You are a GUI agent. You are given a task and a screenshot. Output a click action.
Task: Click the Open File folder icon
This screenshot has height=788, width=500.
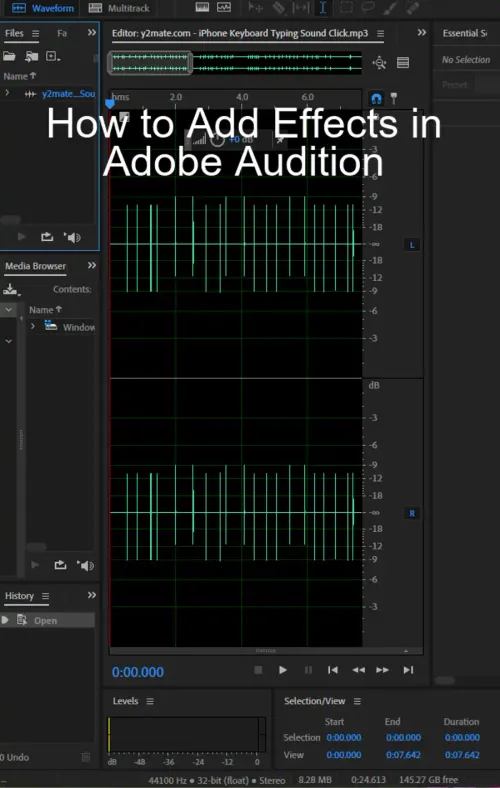pyautogui.click(x=9, y=56)
